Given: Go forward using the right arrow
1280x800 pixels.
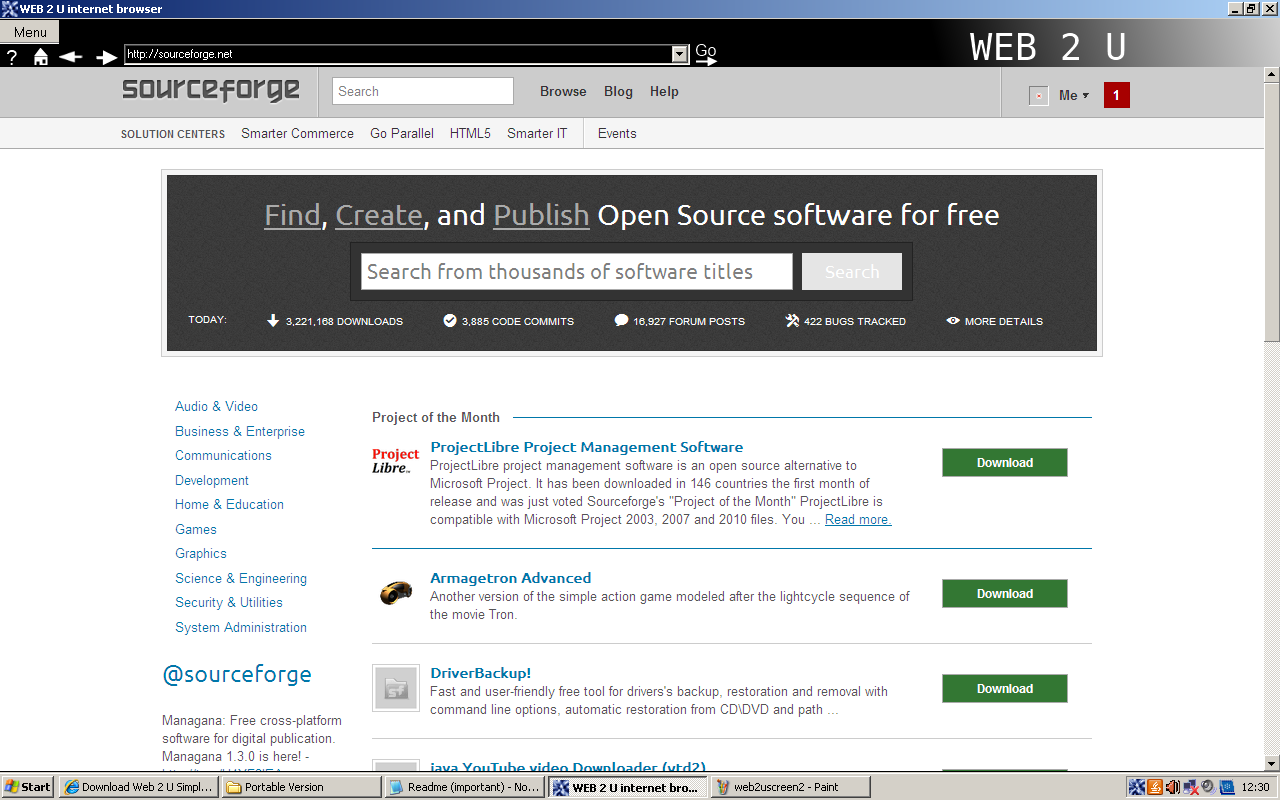Looking at the screenshot, I should (x=105, y=57).
